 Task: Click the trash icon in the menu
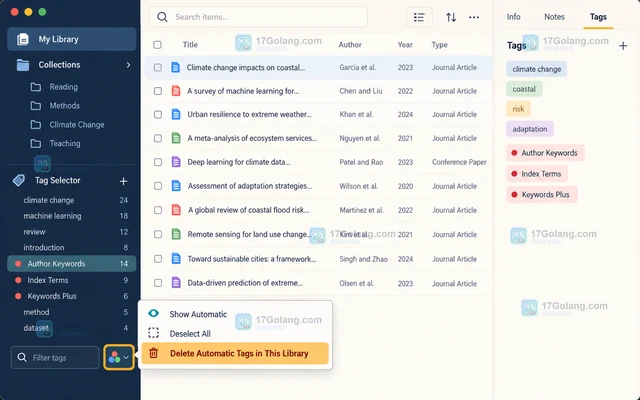(153, 353)
